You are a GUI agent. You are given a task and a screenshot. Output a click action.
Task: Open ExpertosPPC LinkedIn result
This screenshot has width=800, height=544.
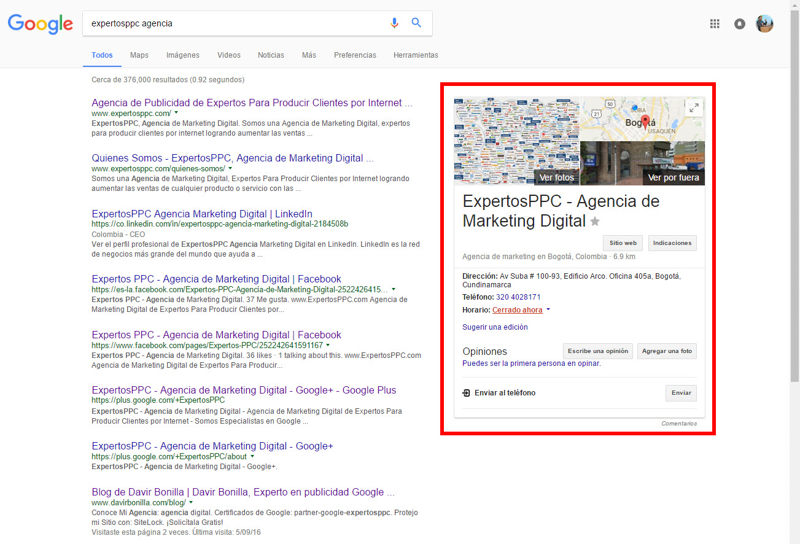pos(202,214)
